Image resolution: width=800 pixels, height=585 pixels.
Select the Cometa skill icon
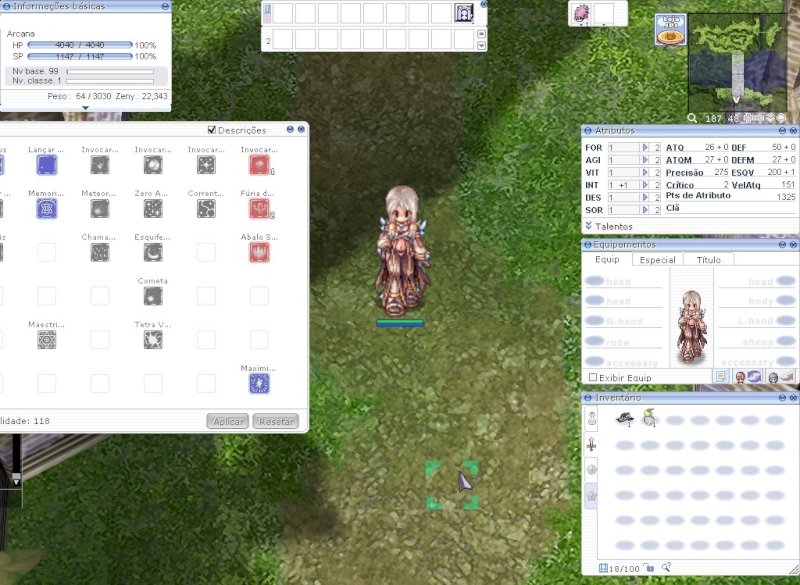coord(153,296)
